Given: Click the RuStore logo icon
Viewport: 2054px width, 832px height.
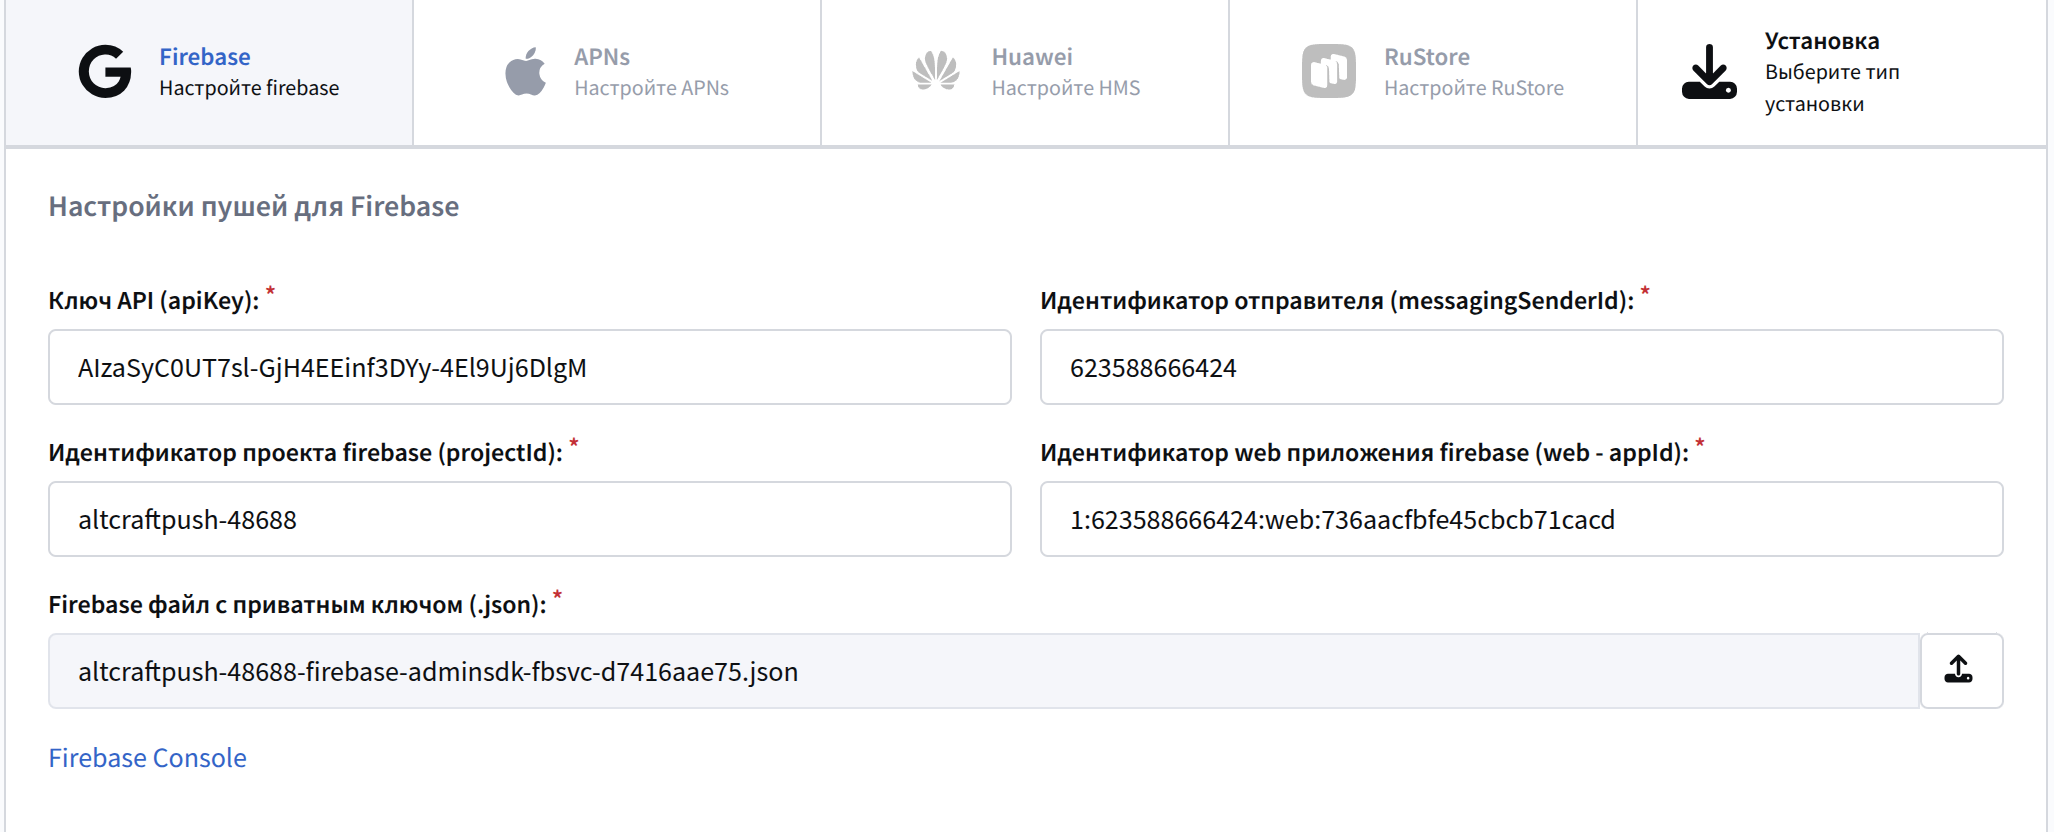Looking at the screenshot, I should tap(1329, 71).
